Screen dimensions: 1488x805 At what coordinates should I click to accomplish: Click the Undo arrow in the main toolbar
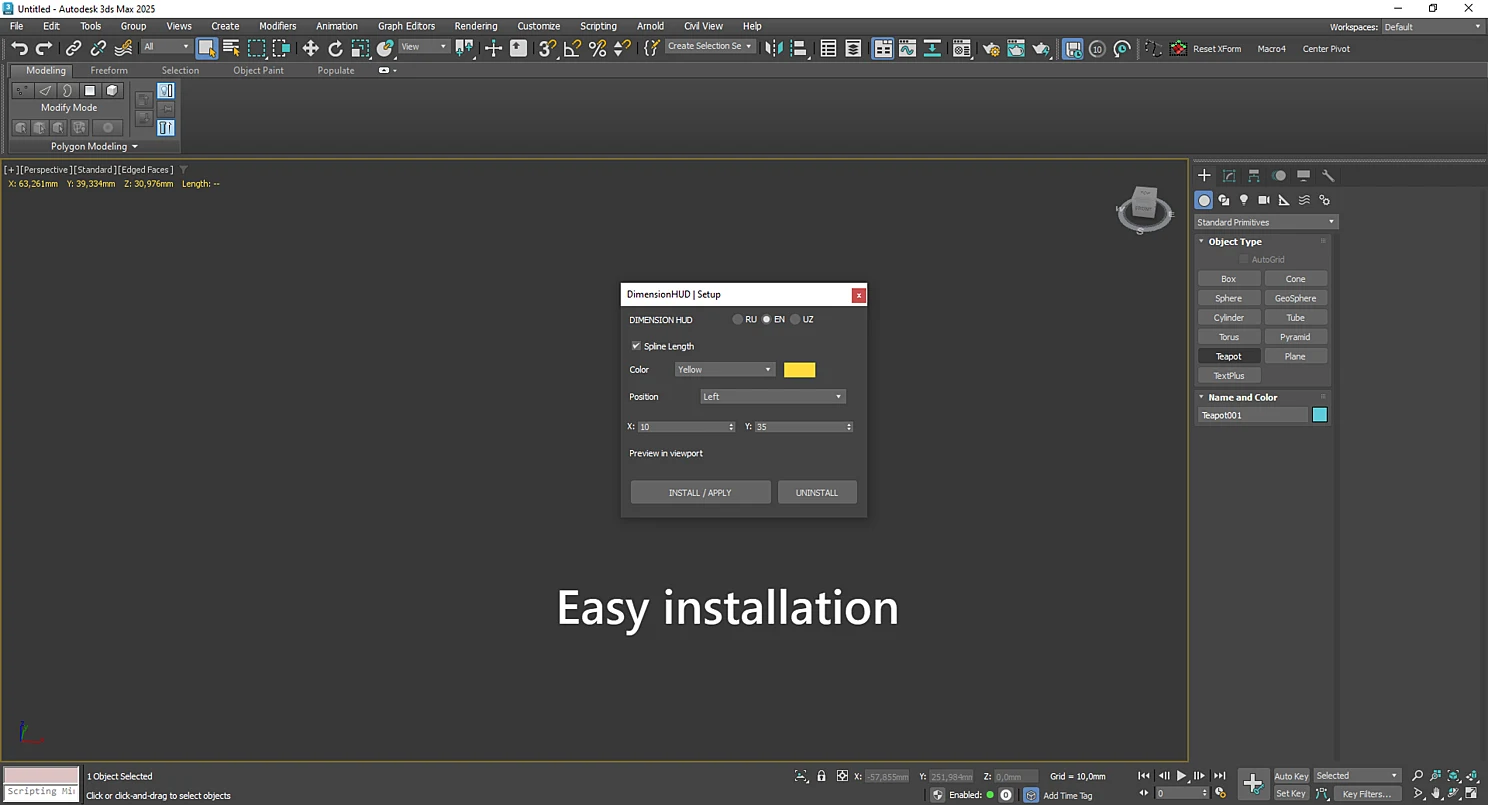19,48
